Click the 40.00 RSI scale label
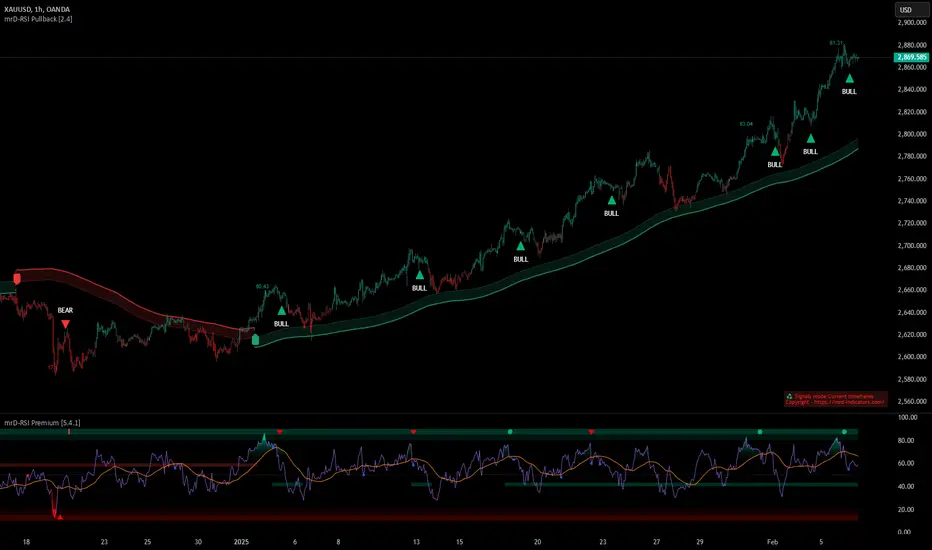 (x=908, y=486)
